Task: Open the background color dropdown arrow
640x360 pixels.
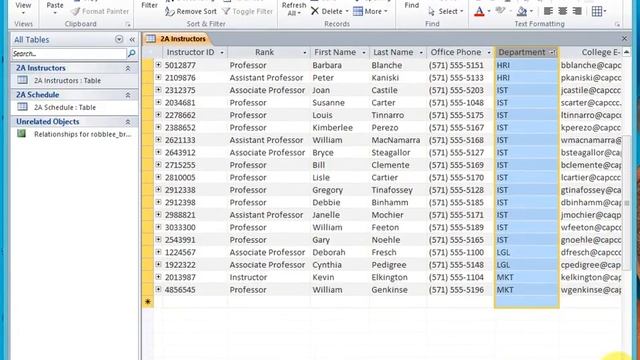Action: [x=531, y=11]
